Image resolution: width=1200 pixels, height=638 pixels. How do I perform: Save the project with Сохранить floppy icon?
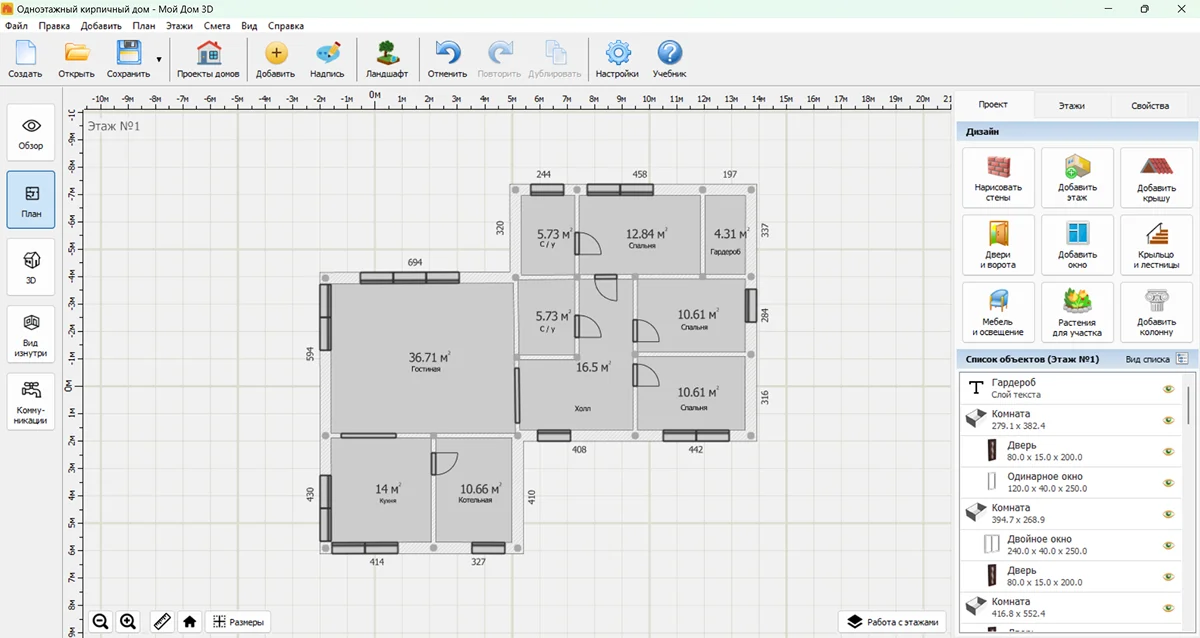(128, 59)
